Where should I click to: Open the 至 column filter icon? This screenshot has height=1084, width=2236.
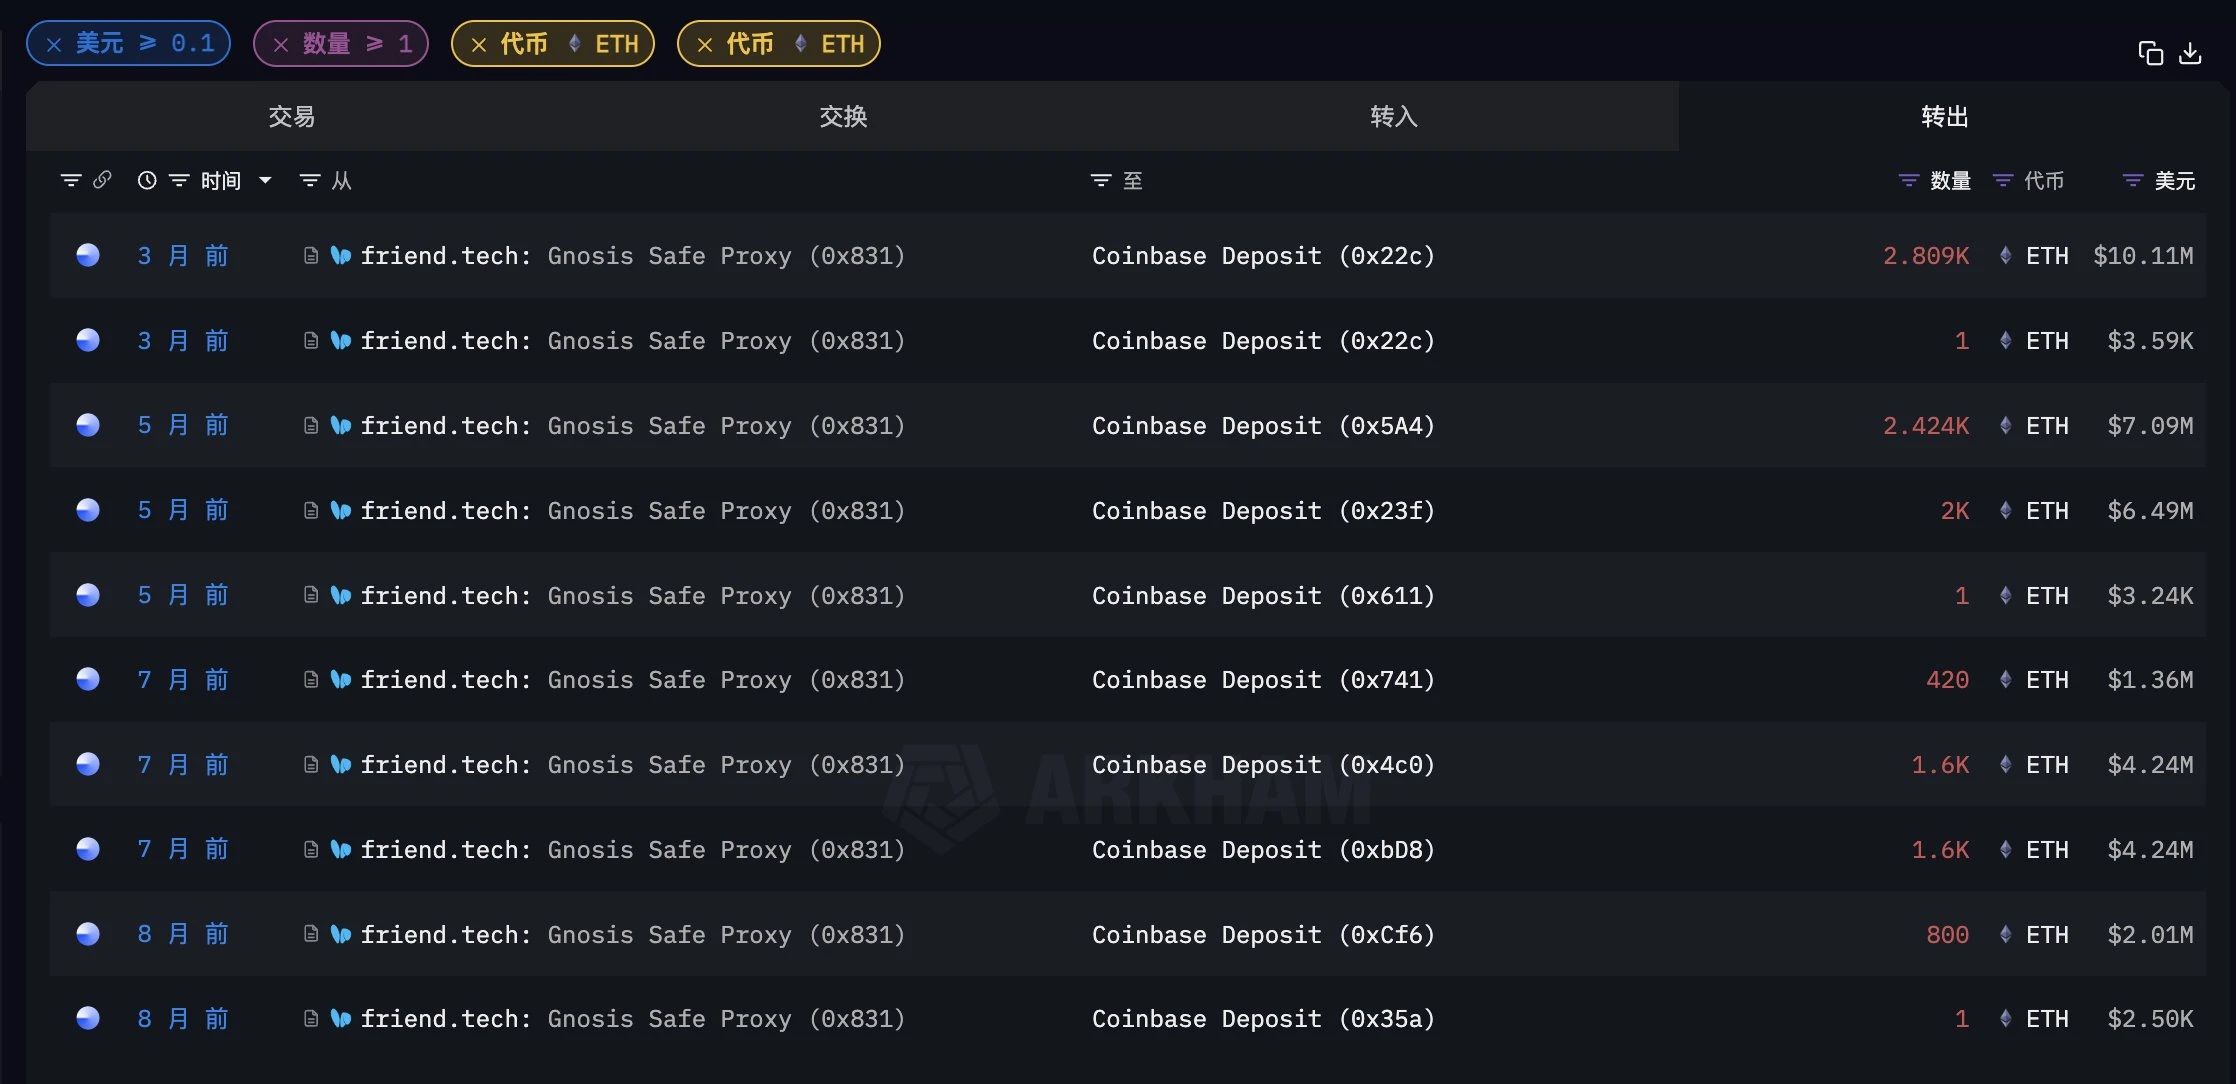point(1101,180)
